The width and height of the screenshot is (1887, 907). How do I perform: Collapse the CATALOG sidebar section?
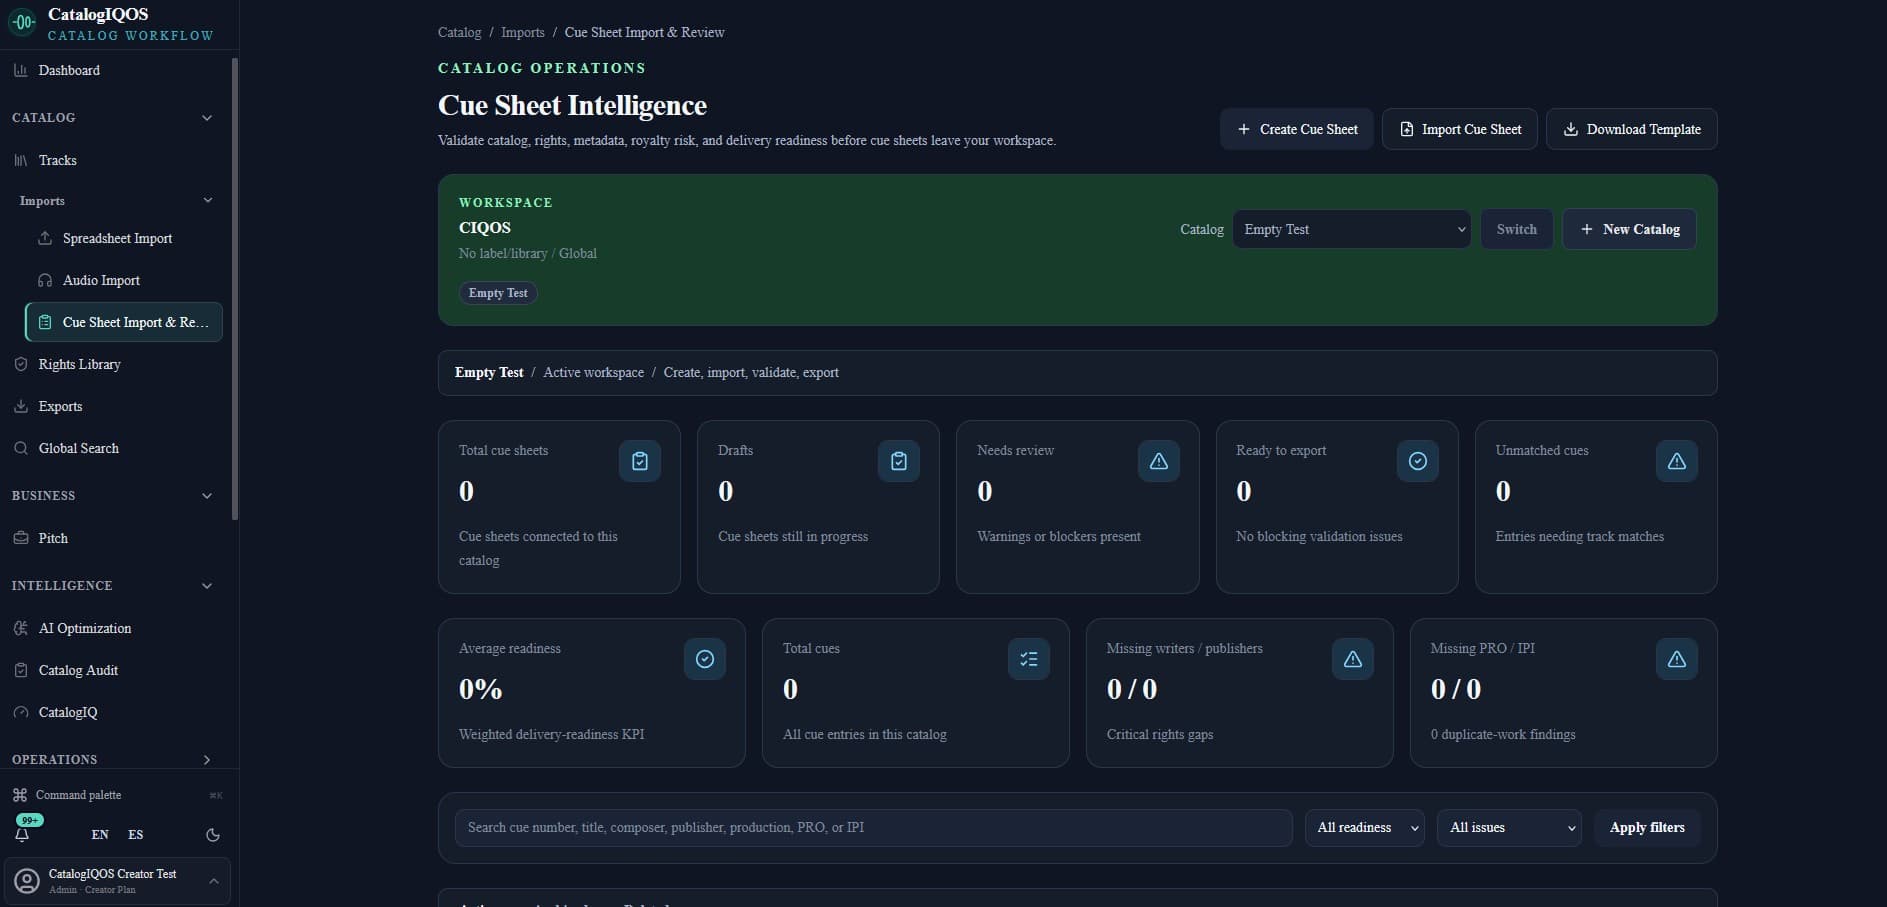click(207, 118)
